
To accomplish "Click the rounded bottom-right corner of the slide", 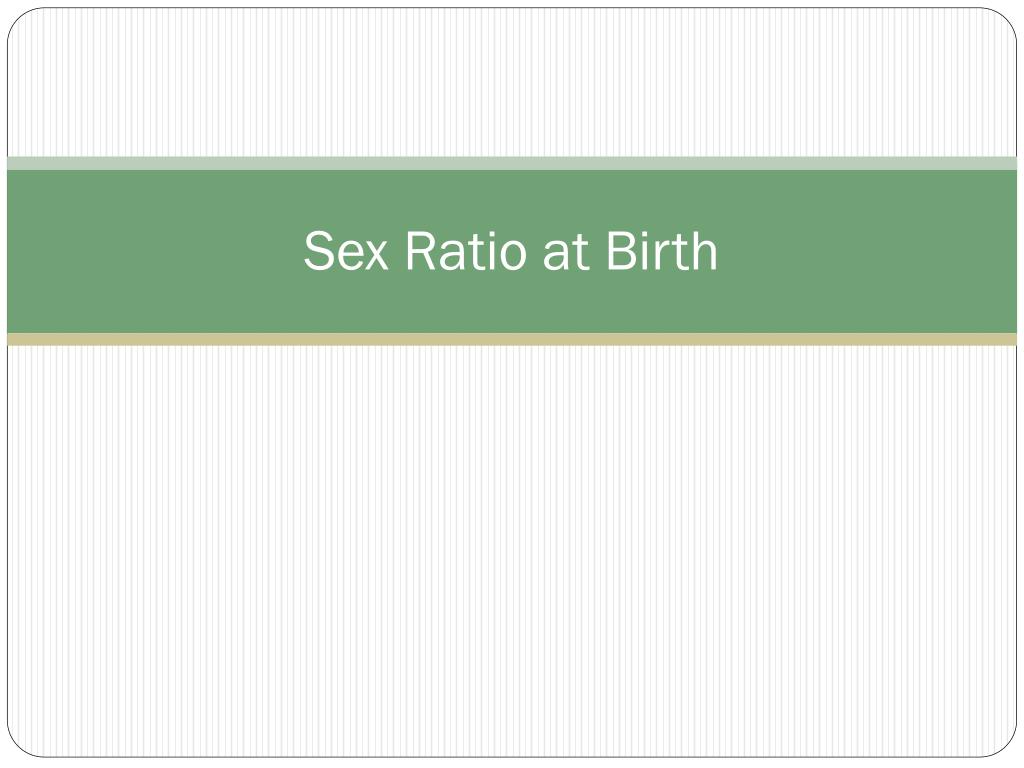I will coord(1004,745).
